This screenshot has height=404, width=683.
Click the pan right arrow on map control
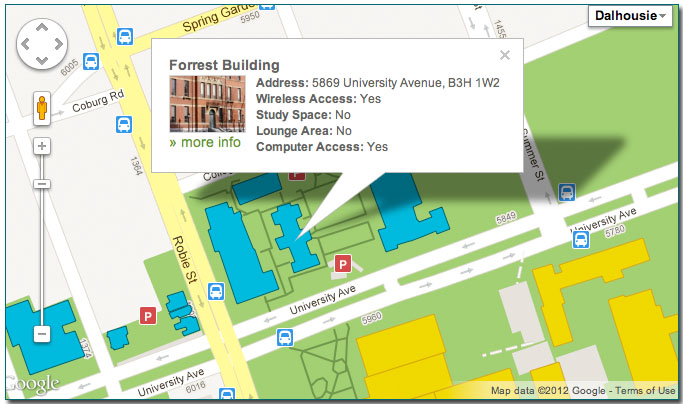pos(59,45)
